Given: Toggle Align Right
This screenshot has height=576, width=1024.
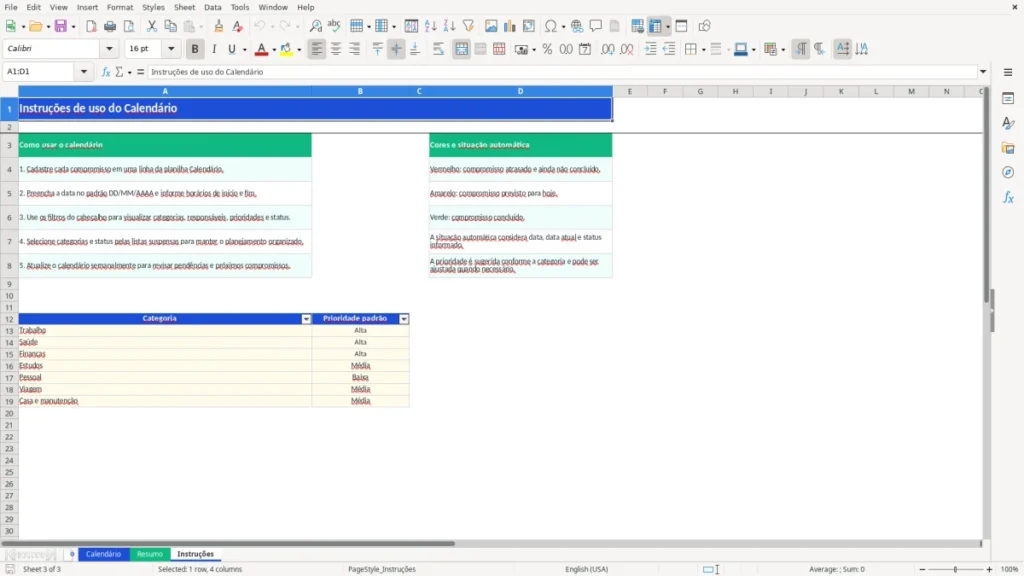Looking at the screenshot, I should (x=355, y=49).
